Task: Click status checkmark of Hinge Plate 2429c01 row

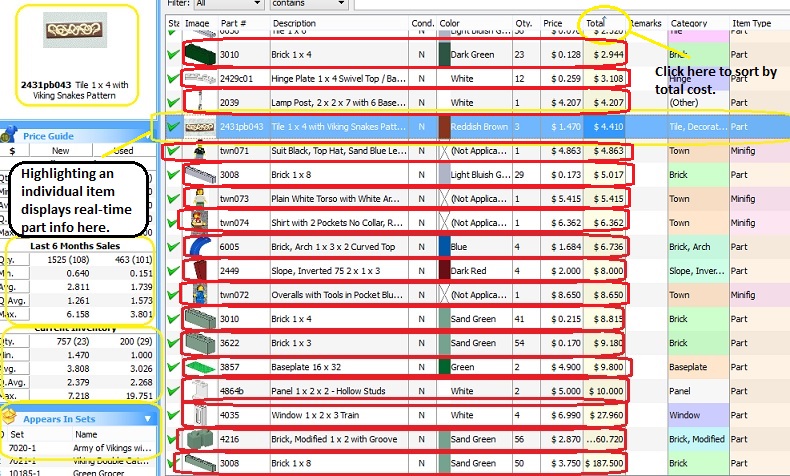Action: pyautogui.click(x=173, y=79)
